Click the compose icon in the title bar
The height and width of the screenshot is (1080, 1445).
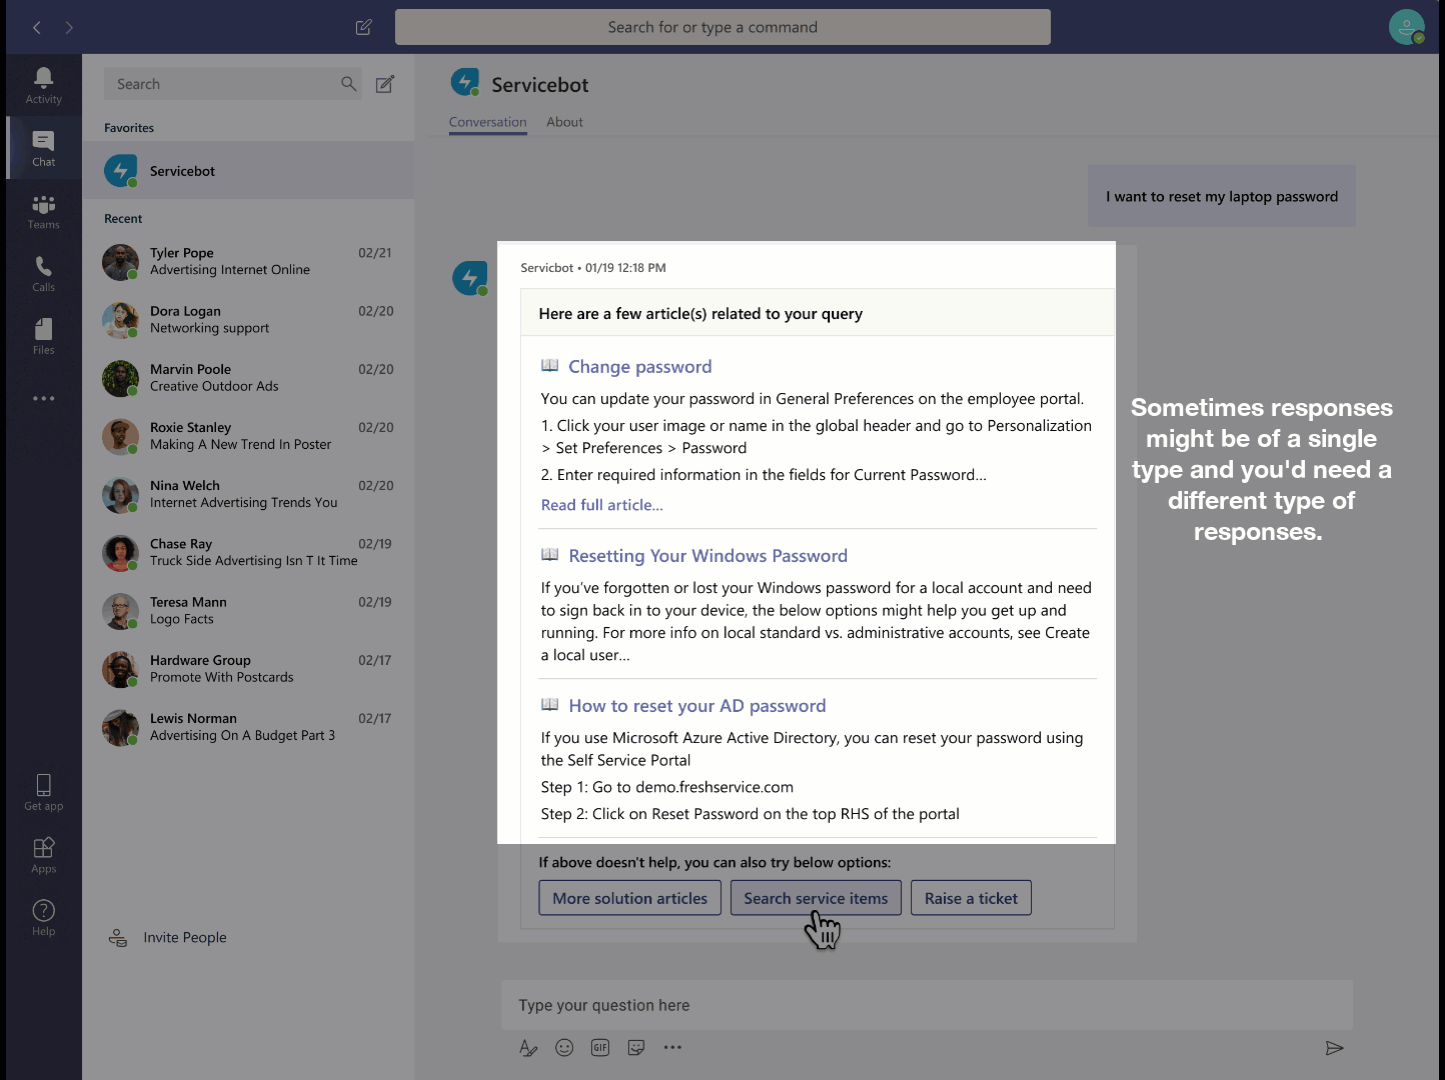click(x=364, y=27)
